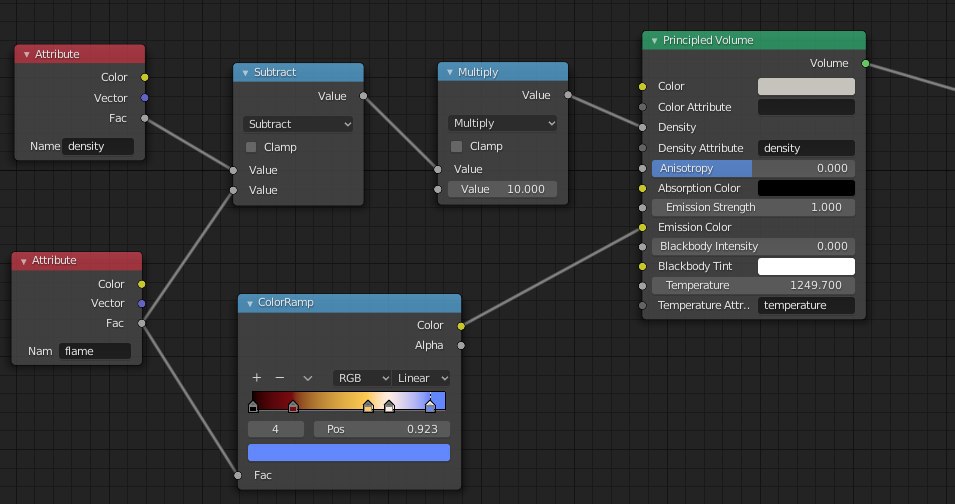The height and width of the screenshot is (504, 955).
Task: Click the density Name field in Attribute node
Action: [97, 146]
